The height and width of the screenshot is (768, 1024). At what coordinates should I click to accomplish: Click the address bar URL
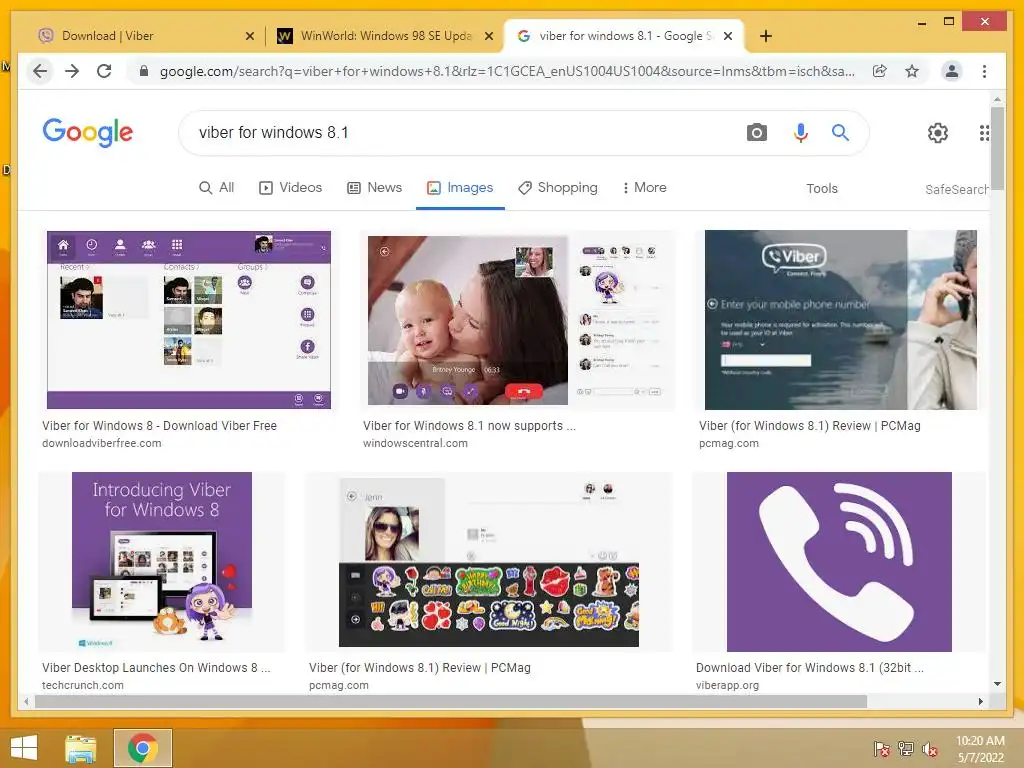tap(507, 71)
